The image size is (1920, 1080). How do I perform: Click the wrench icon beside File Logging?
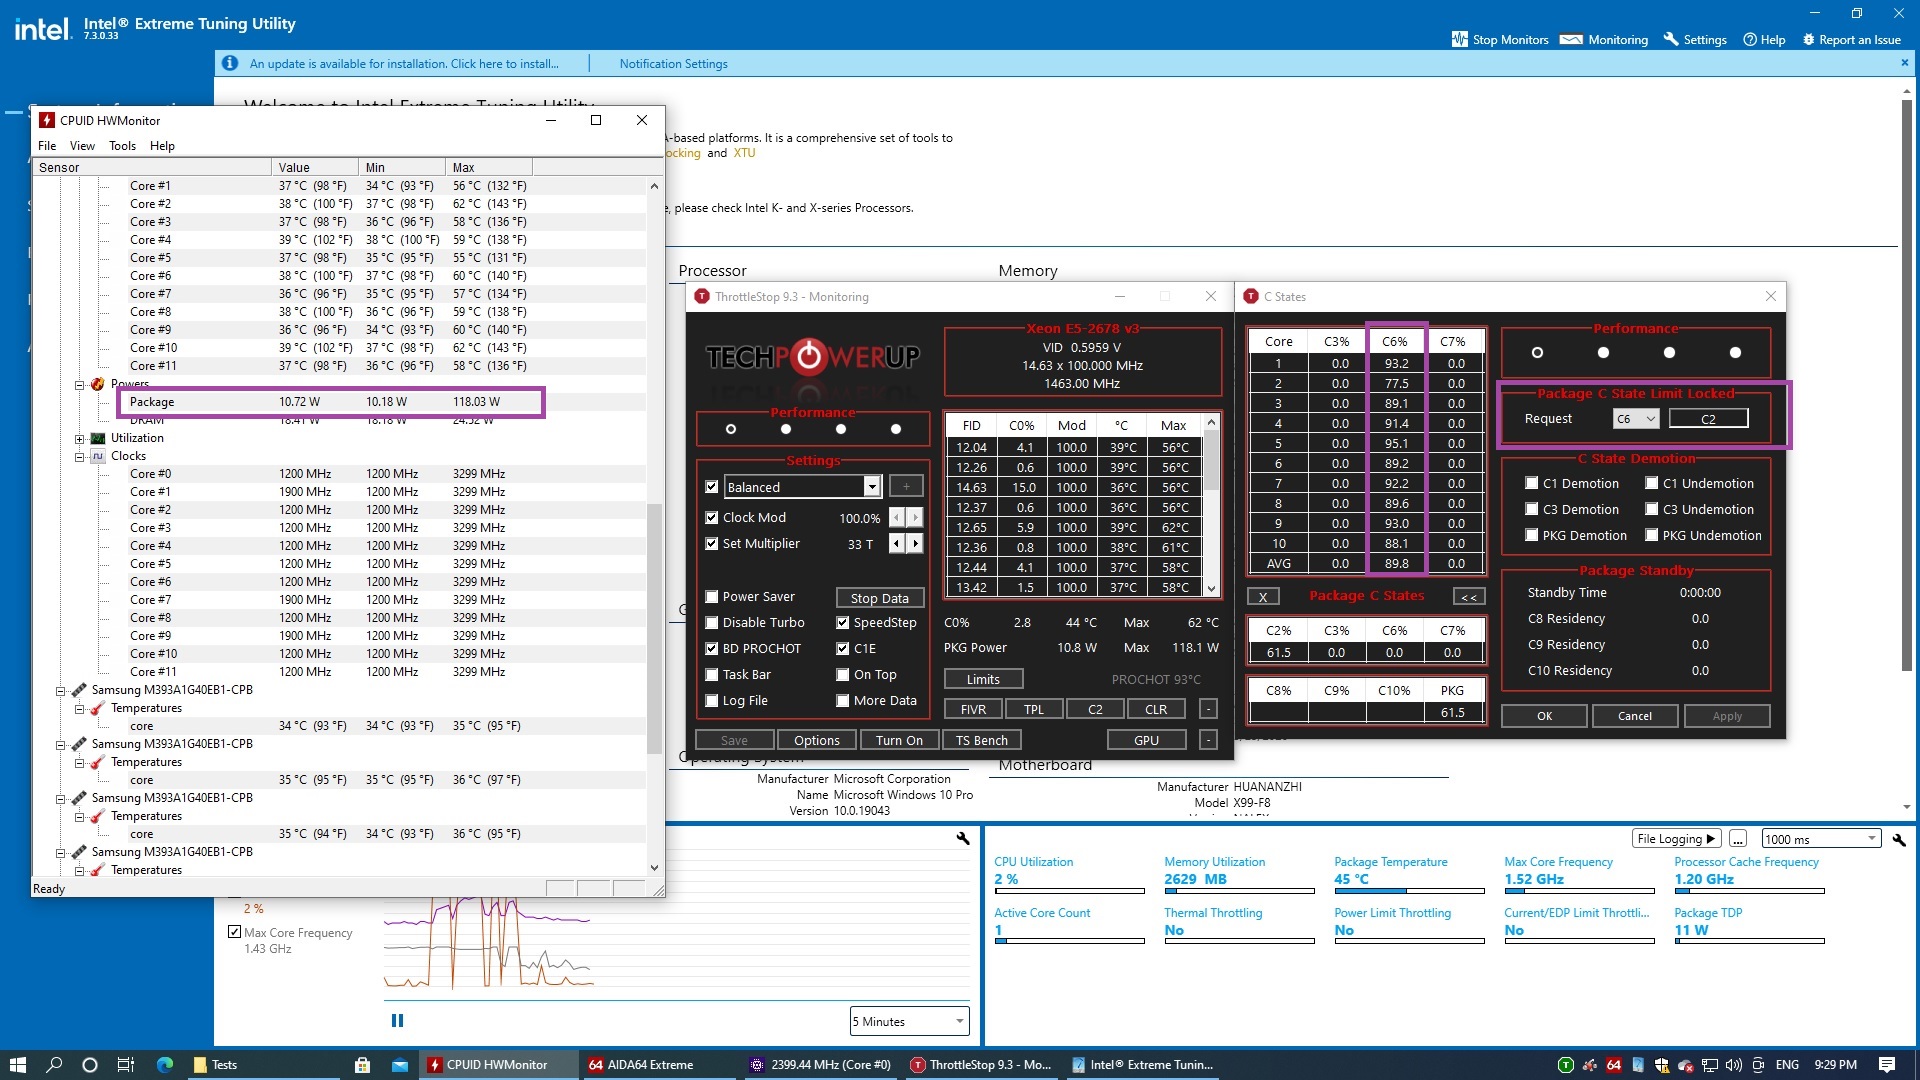pyautogui.click(x=1898, y=839)
